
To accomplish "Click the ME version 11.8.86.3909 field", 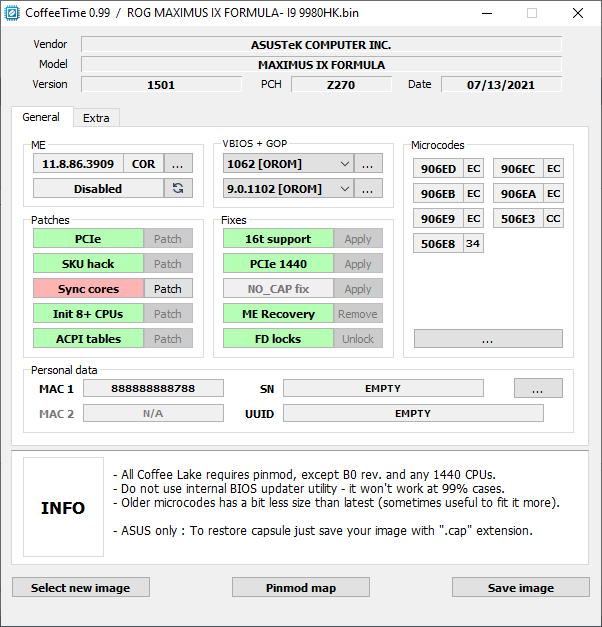I will [78, 164].
